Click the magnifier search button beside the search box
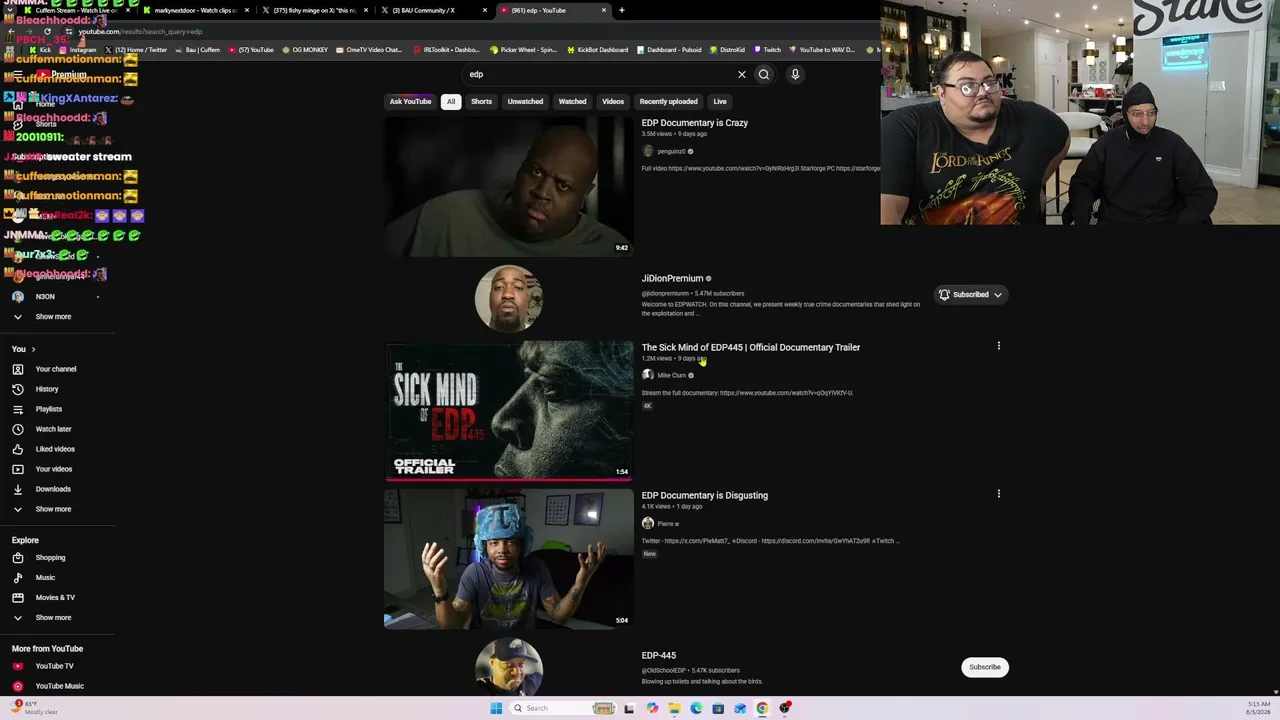The image size is (1280, 720). pos(764,74)
